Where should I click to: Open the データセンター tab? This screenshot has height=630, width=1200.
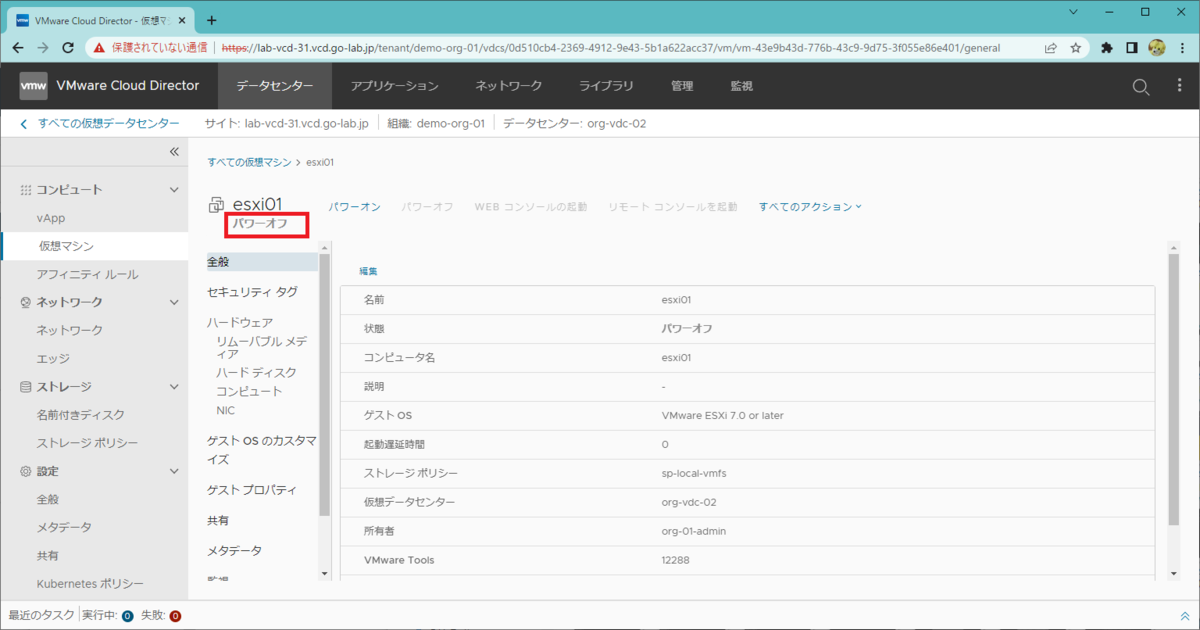click(275, 86)
